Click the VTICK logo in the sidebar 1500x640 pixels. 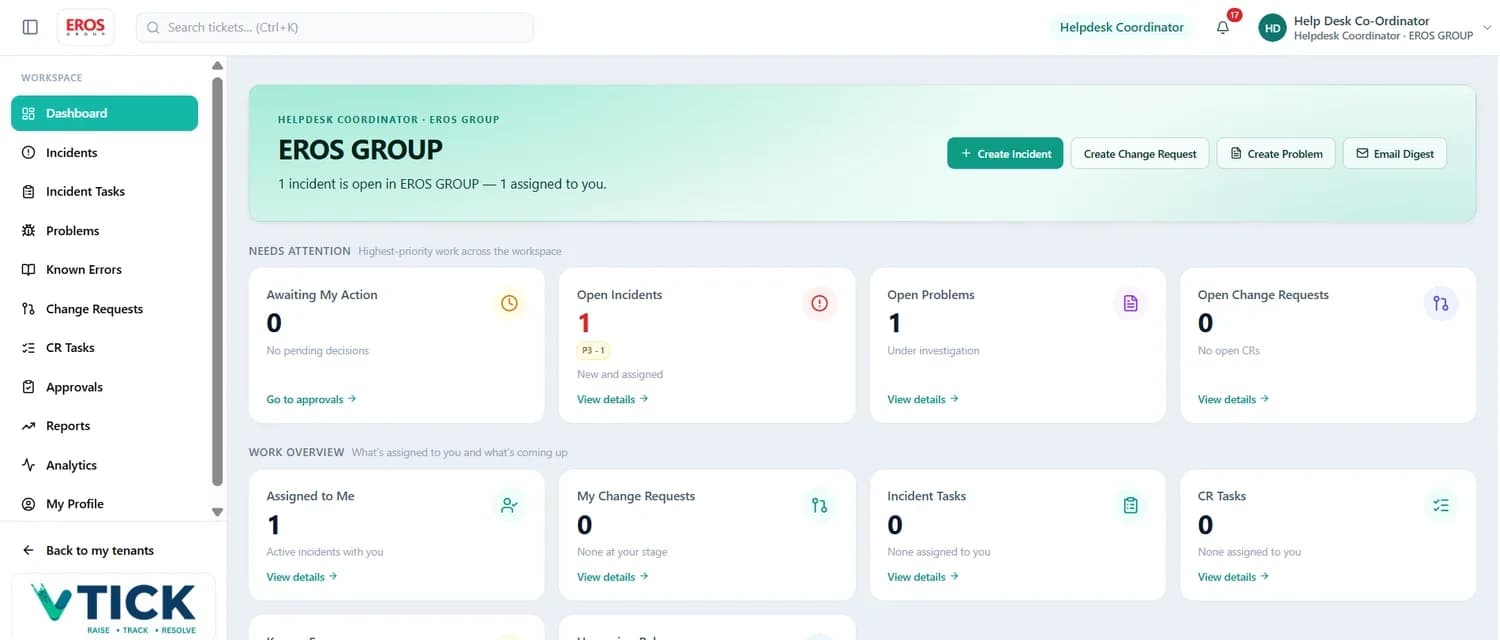tap(113, 609)
